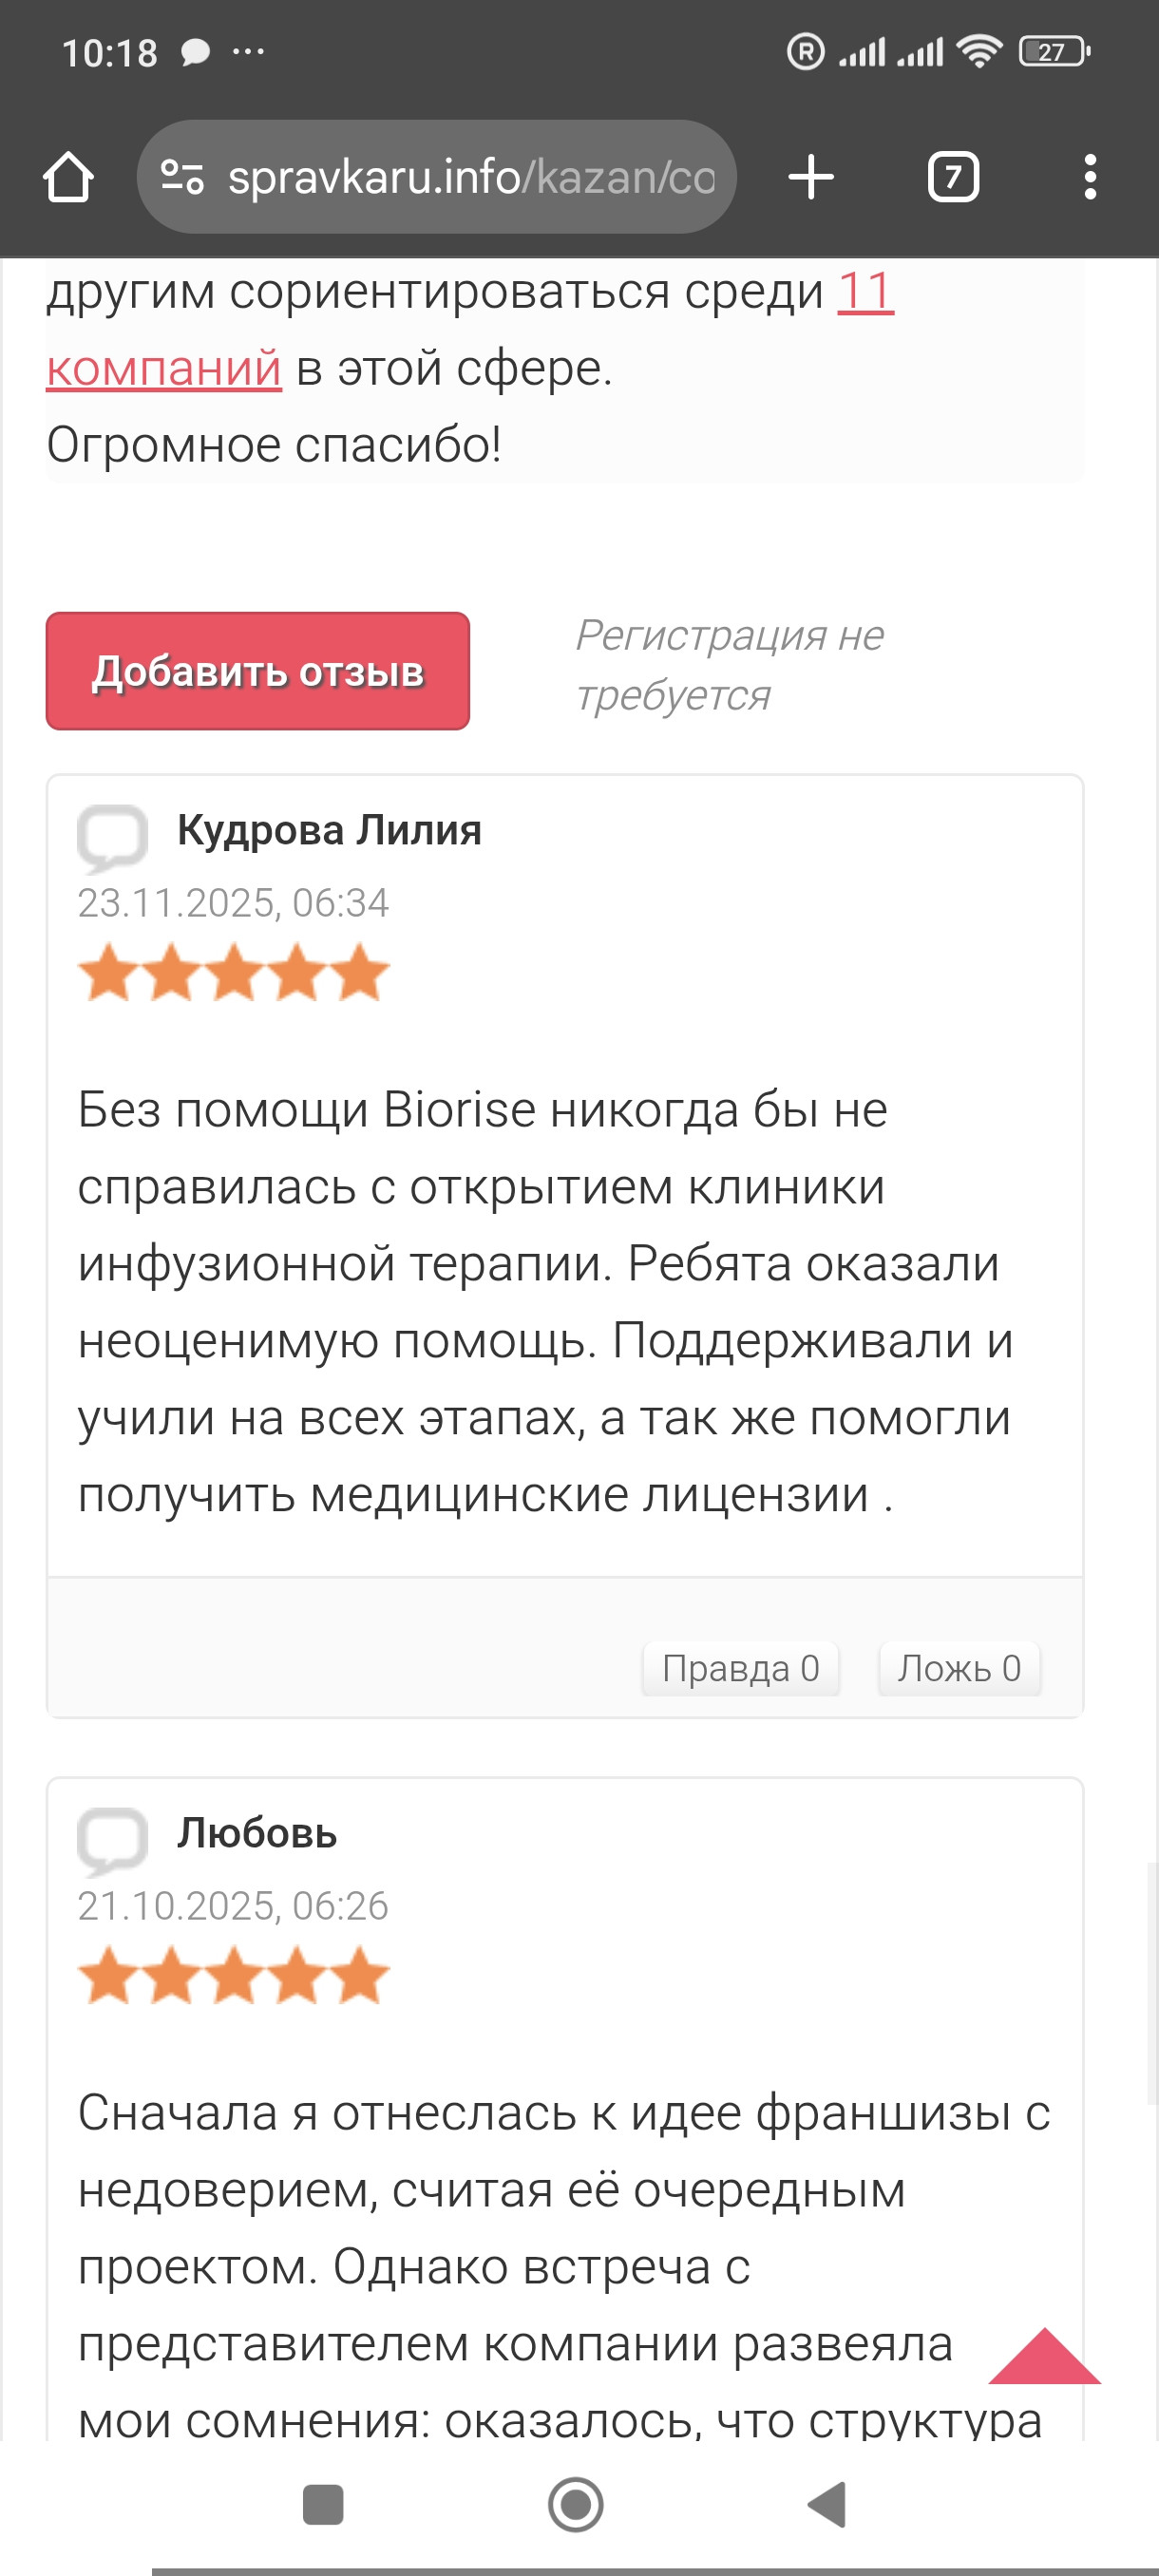Tap the browser home icon
The height and width of the screenshot is (2576, 1159).
[x=68, y=178]
